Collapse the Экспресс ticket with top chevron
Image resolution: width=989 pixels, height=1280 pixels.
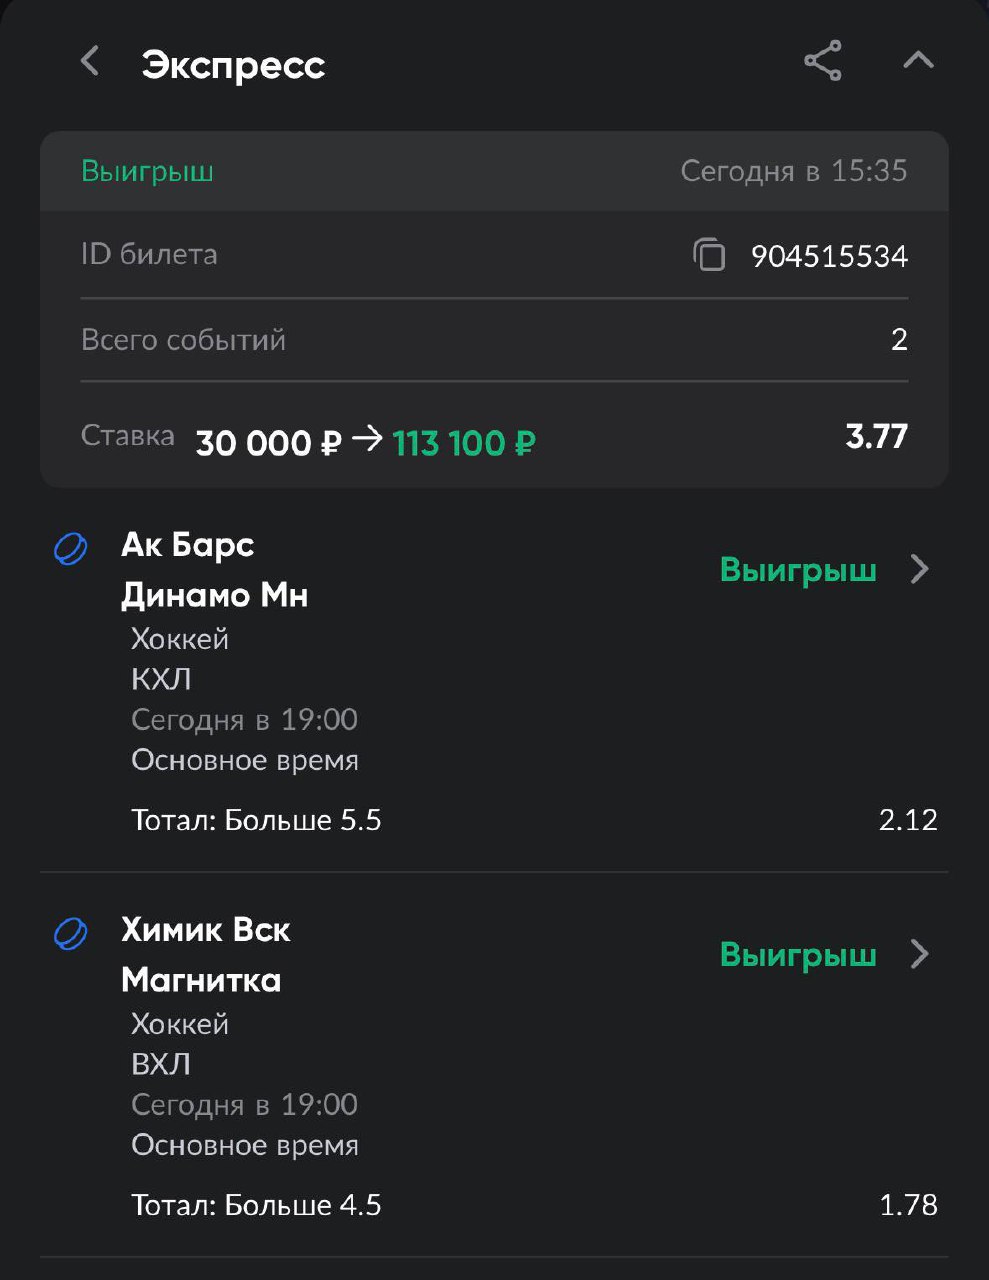coord(918,61)
